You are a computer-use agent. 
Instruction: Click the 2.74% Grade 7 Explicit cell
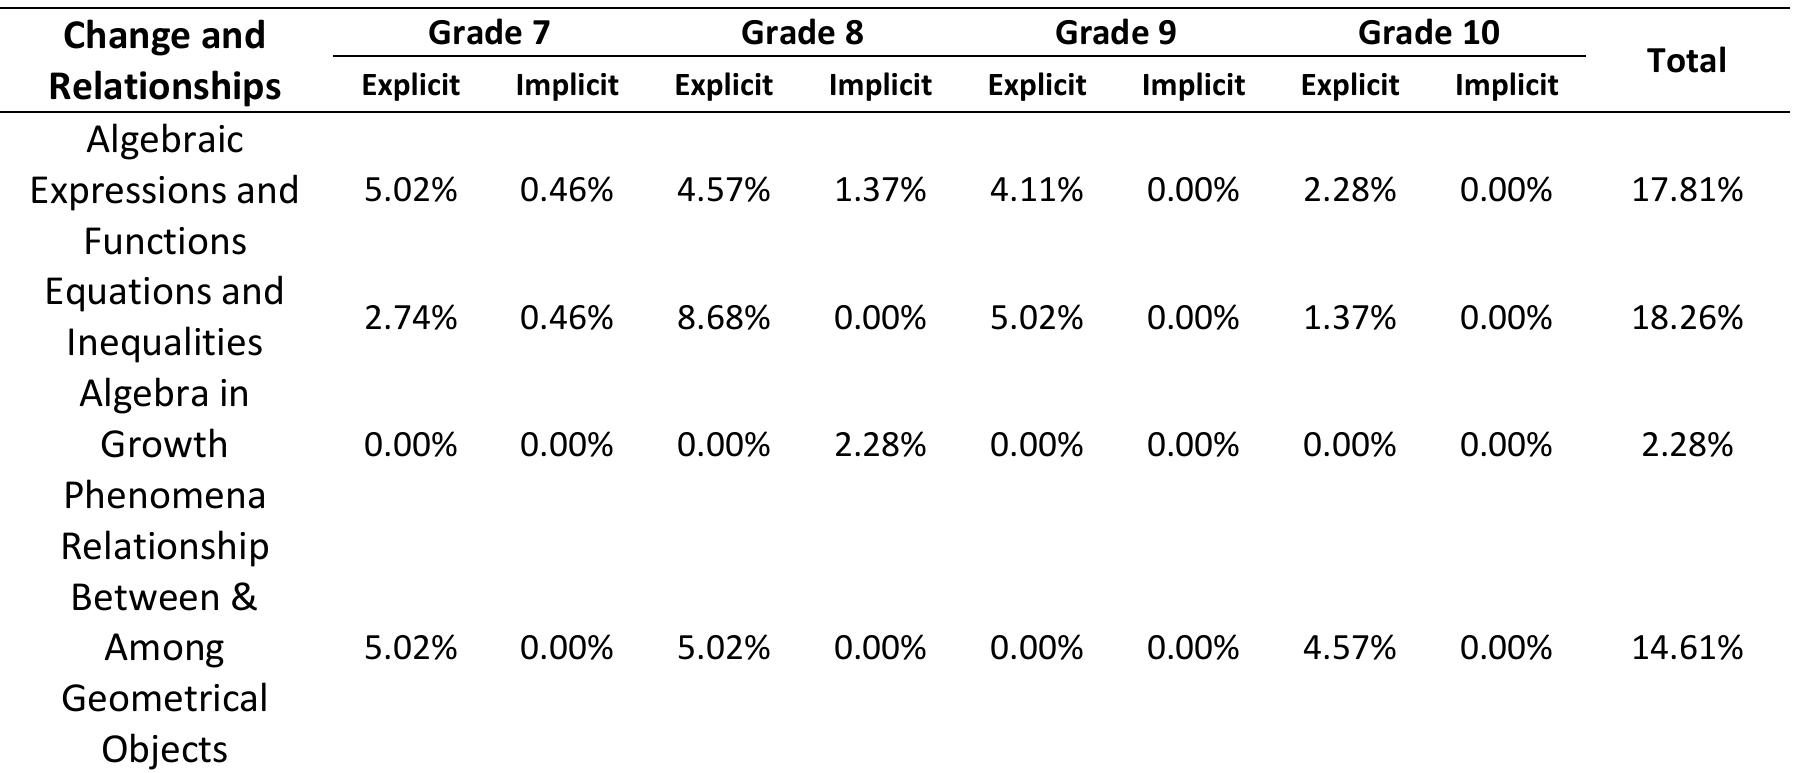click(410, 318)
